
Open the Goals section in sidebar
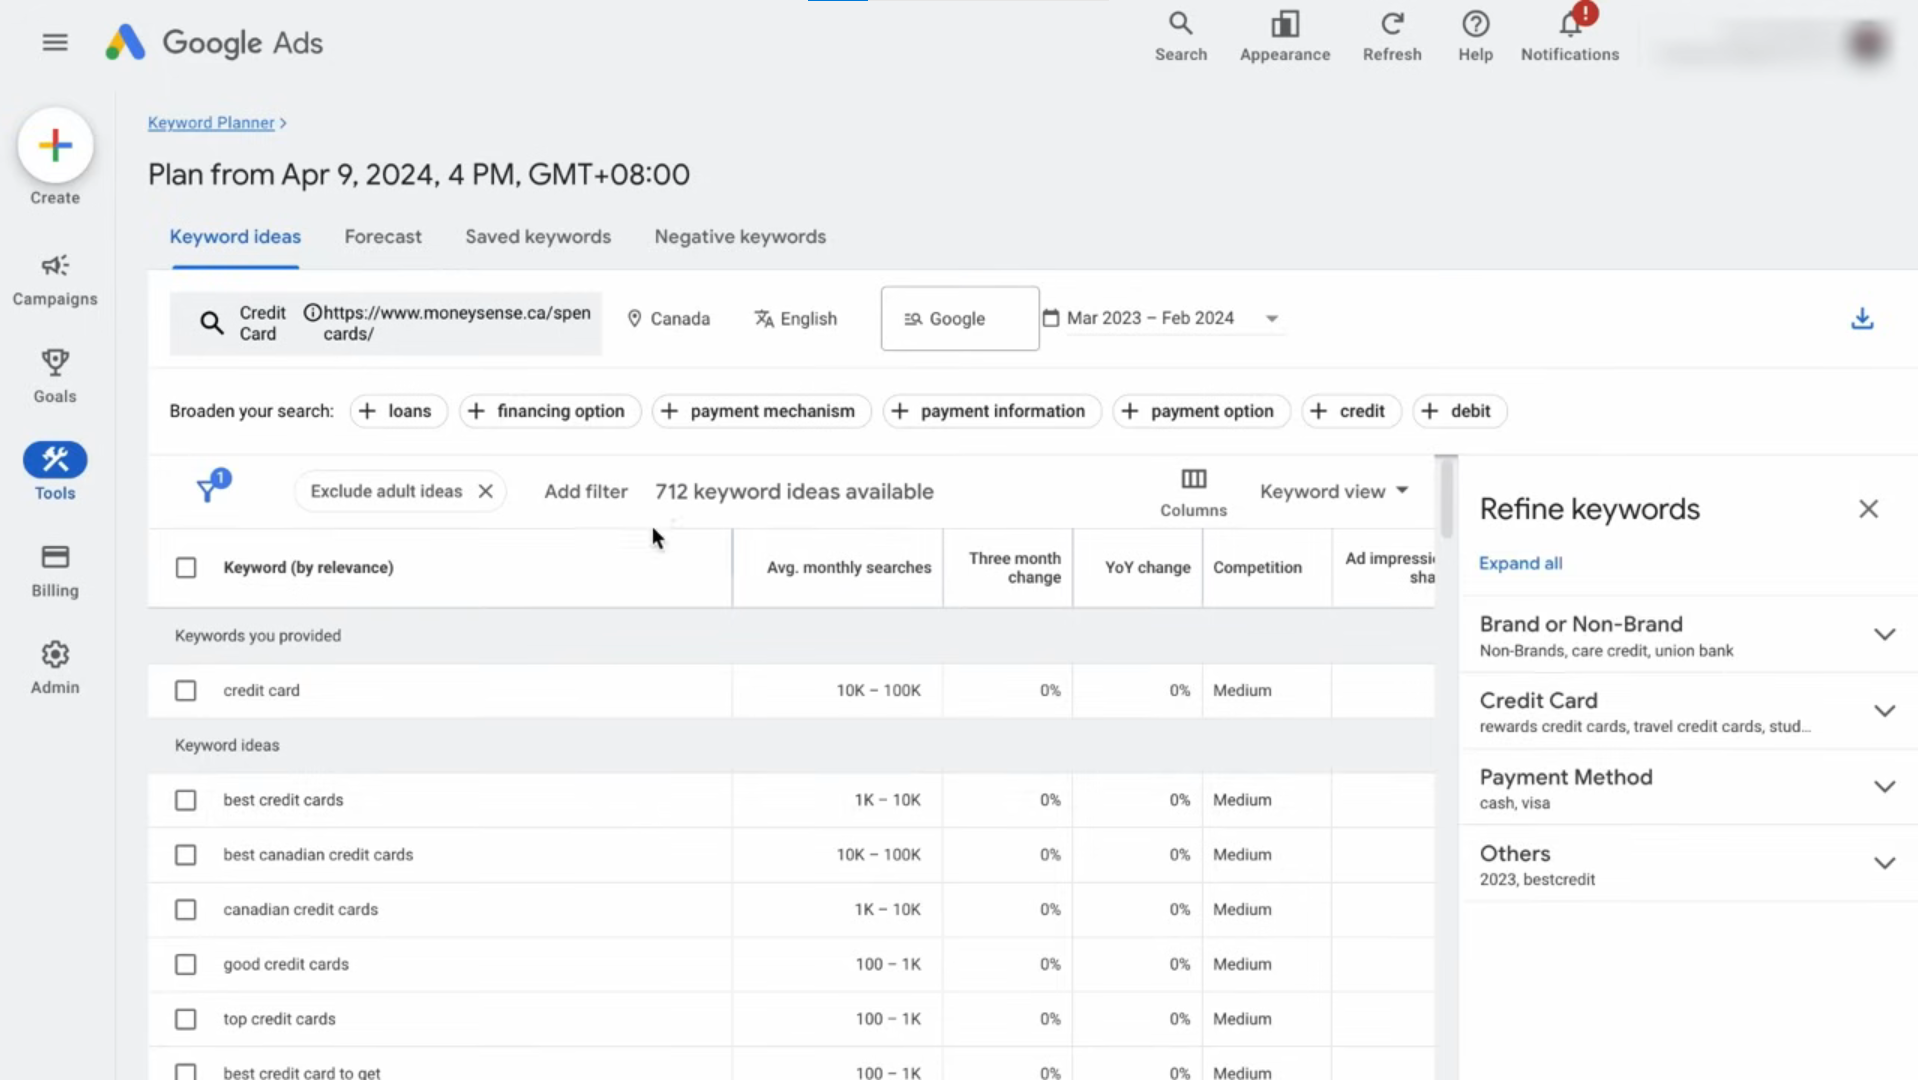(x=55, y=365)
